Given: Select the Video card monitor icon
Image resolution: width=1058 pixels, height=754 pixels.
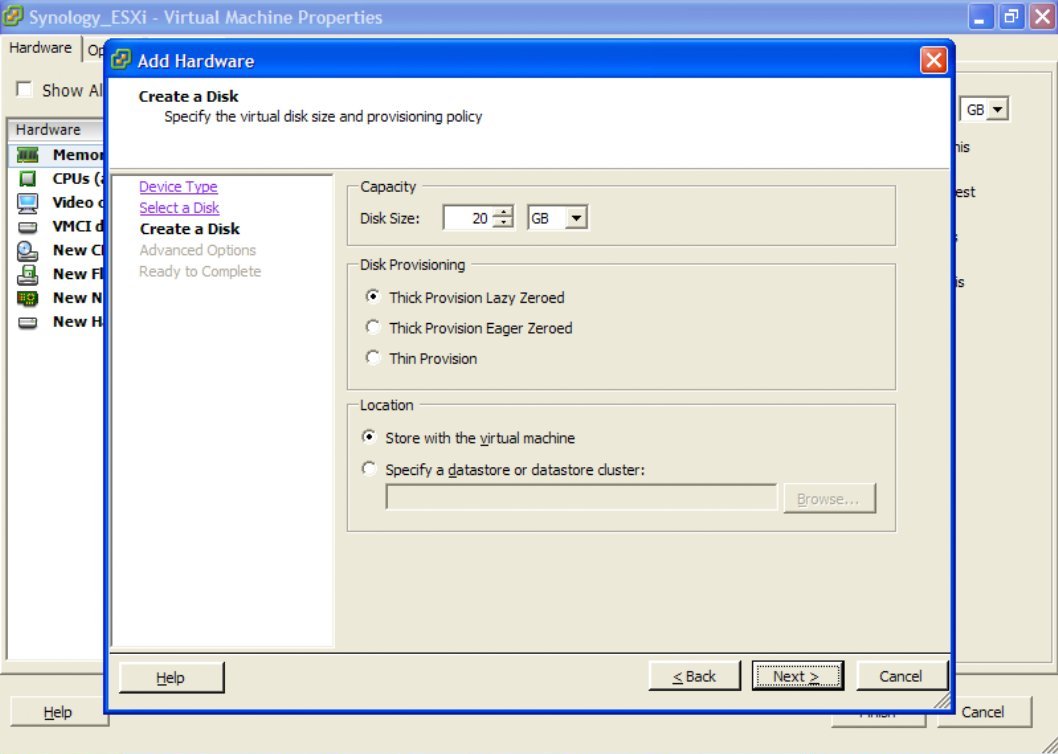Looking at the screenshot, I should coord(28,203).
